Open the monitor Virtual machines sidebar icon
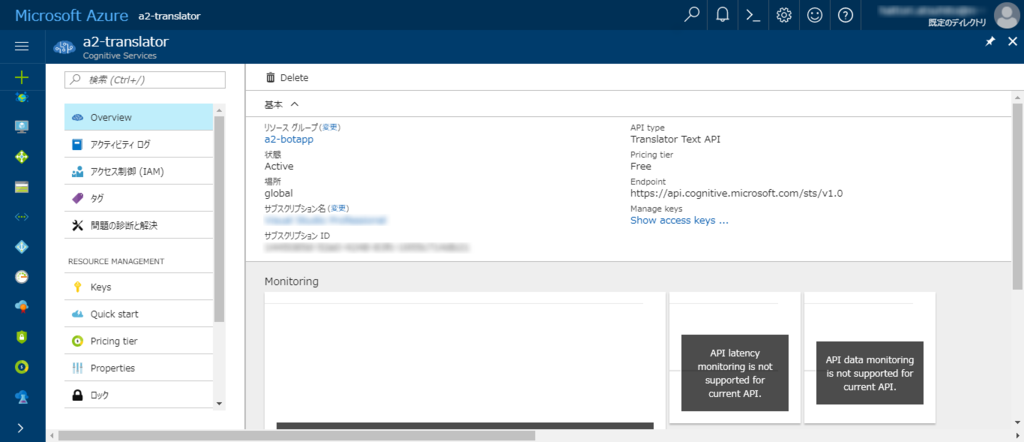This screenshot has height=442, width=1024. coord(22,127)
